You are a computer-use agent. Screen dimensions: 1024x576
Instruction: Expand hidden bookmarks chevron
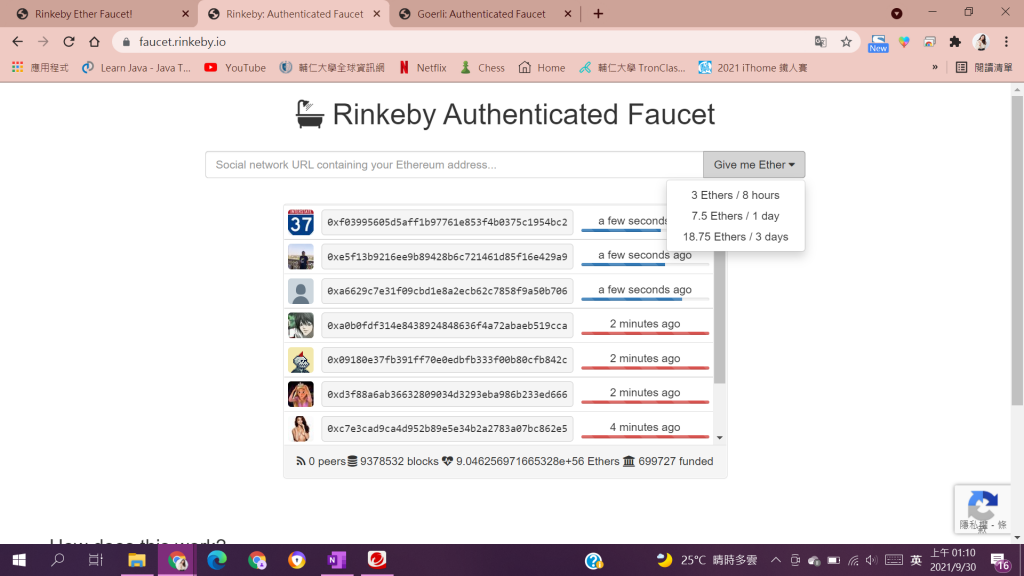935,67
